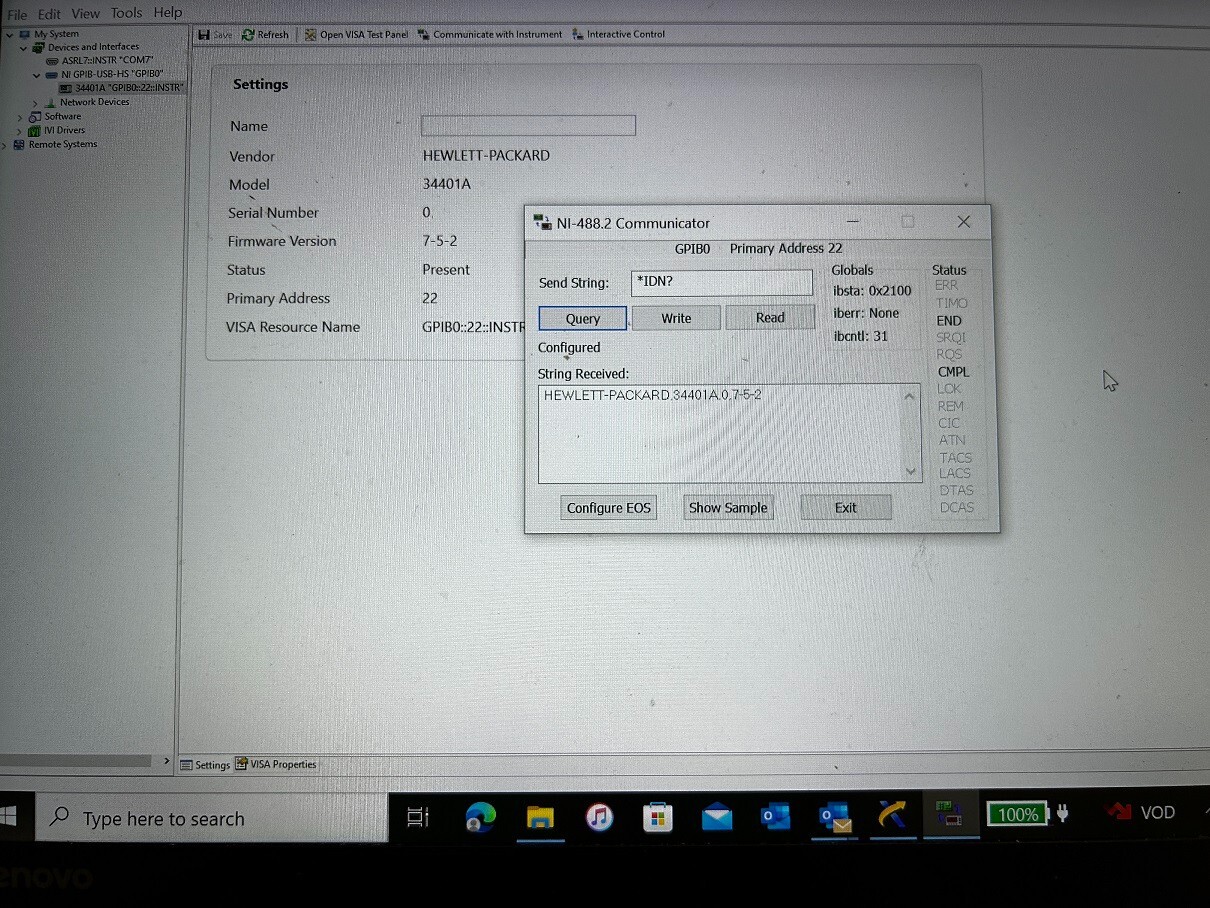Click the Save toolbar button

tap(215, 35)
